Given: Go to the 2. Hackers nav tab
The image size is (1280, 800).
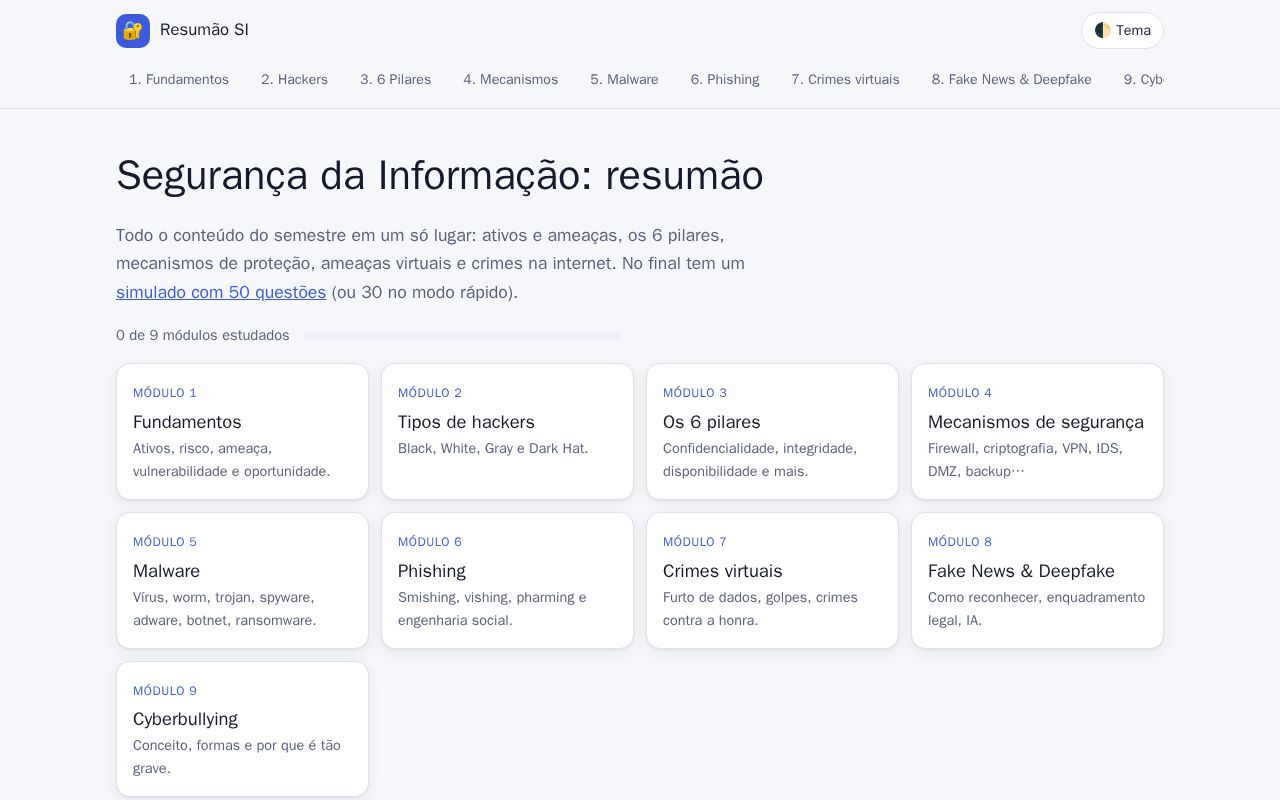Looking at the screenshot, I should pyautogui.click(x=294, y=80).
